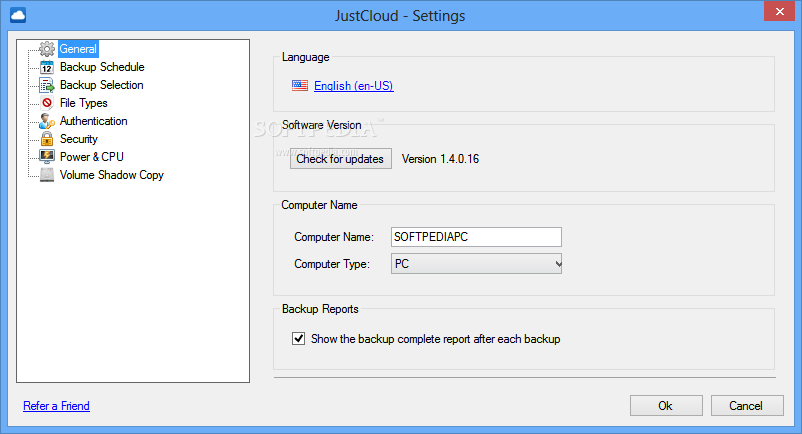Untick Show the backup complete report checkbox
802x434 pixels.
pos(299,338)
